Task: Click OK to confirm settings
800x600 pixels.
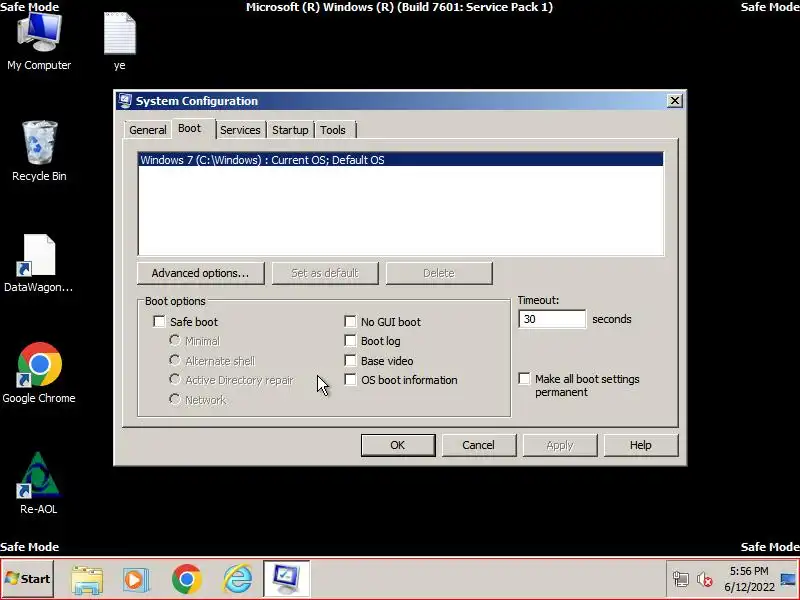Action: [398, 445]
